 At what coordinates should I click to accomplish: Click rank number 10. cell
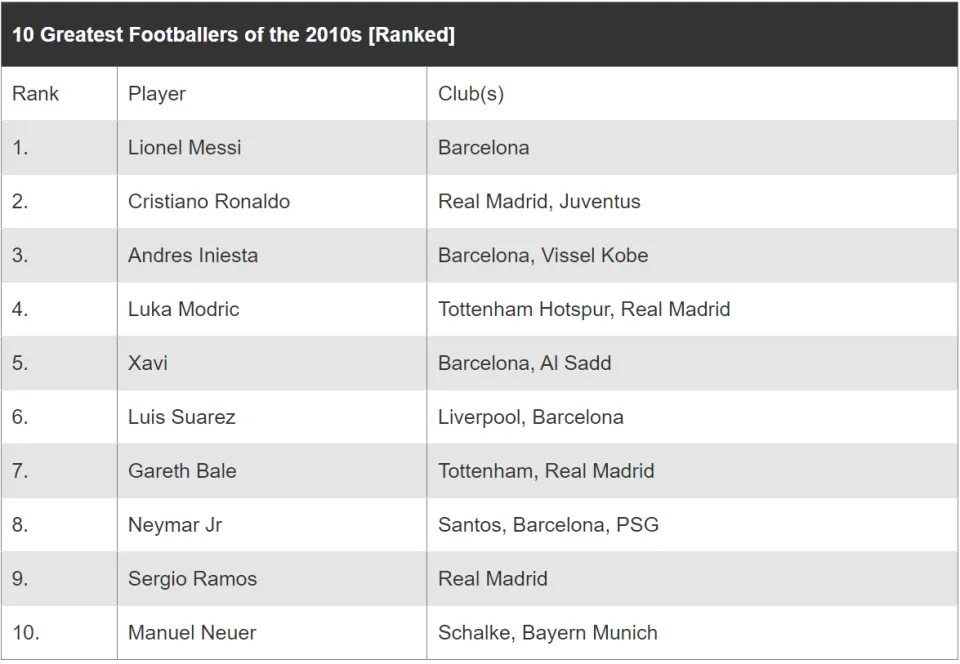[59, 632]
